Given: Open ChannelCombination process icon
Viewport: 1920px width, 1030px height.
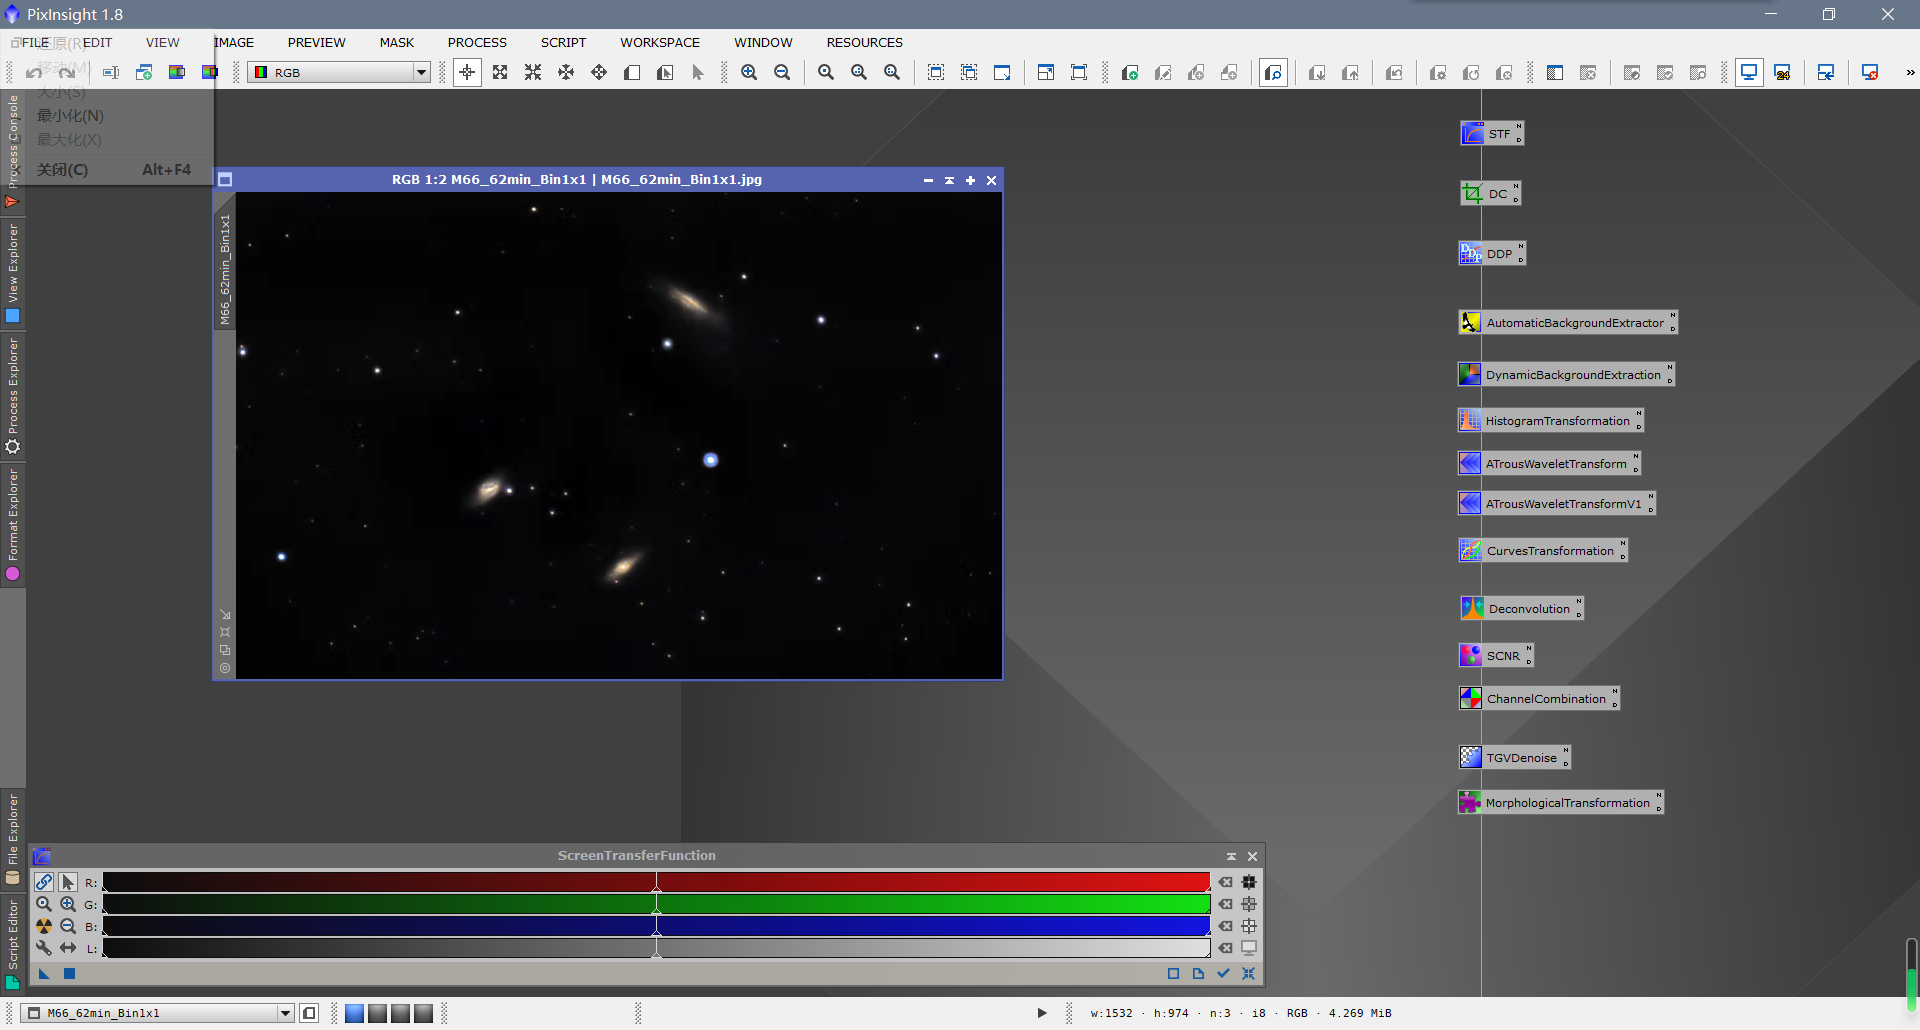Looking at the screenshot, I should [x=1539, y=698].
